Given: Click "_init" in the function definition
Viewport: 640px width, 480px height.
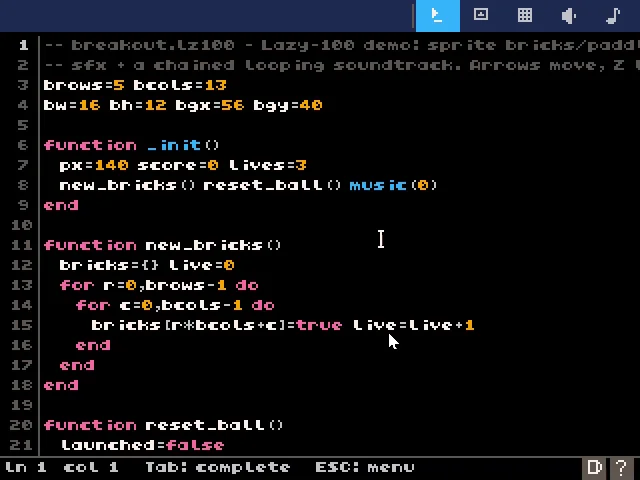Looking at the screenshot, I should coord(174,145).
